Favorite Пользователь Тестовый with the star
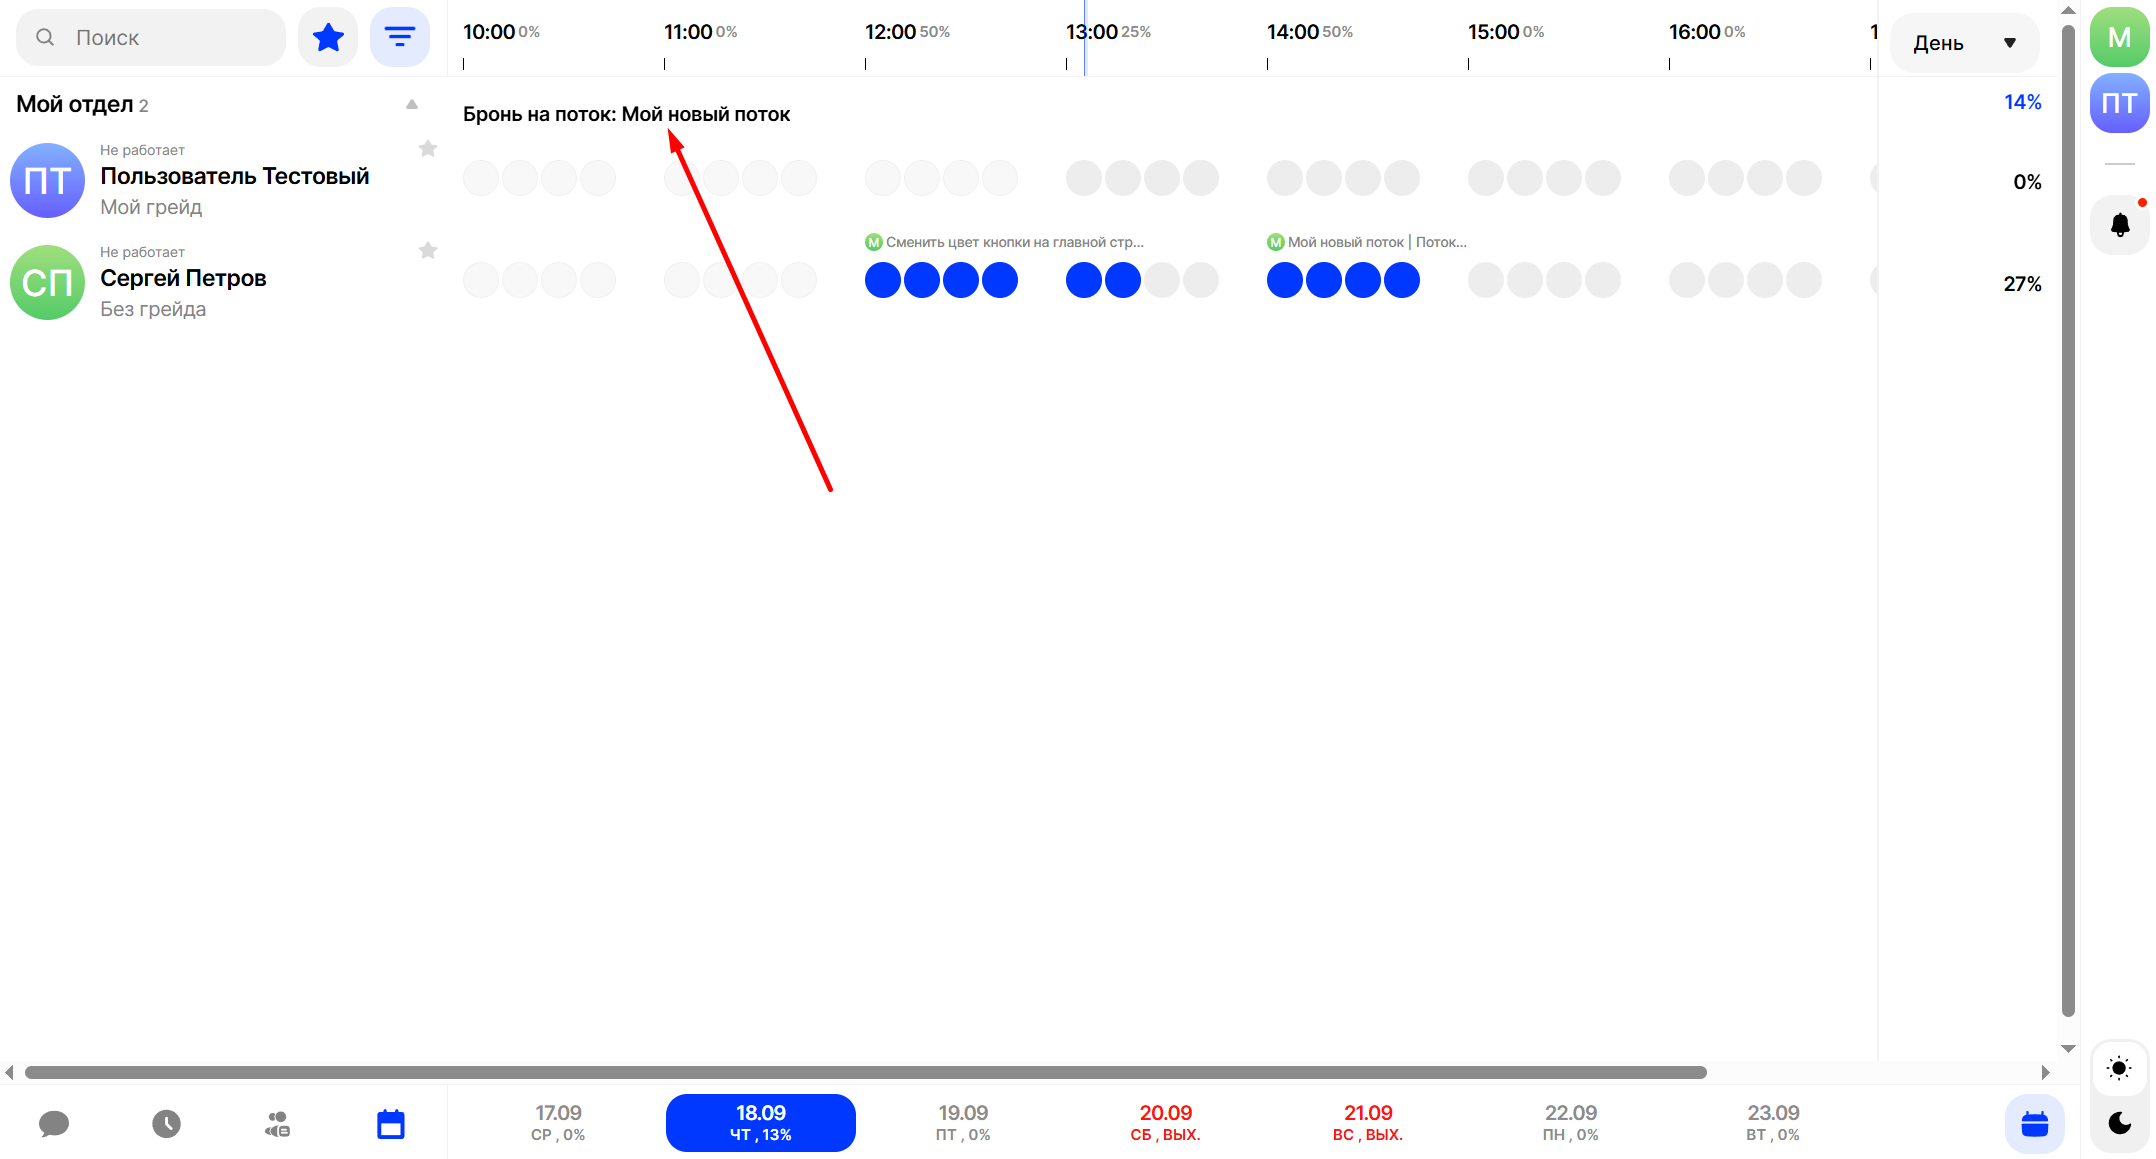This screenshot has width=2156, height=1159. 428,149
